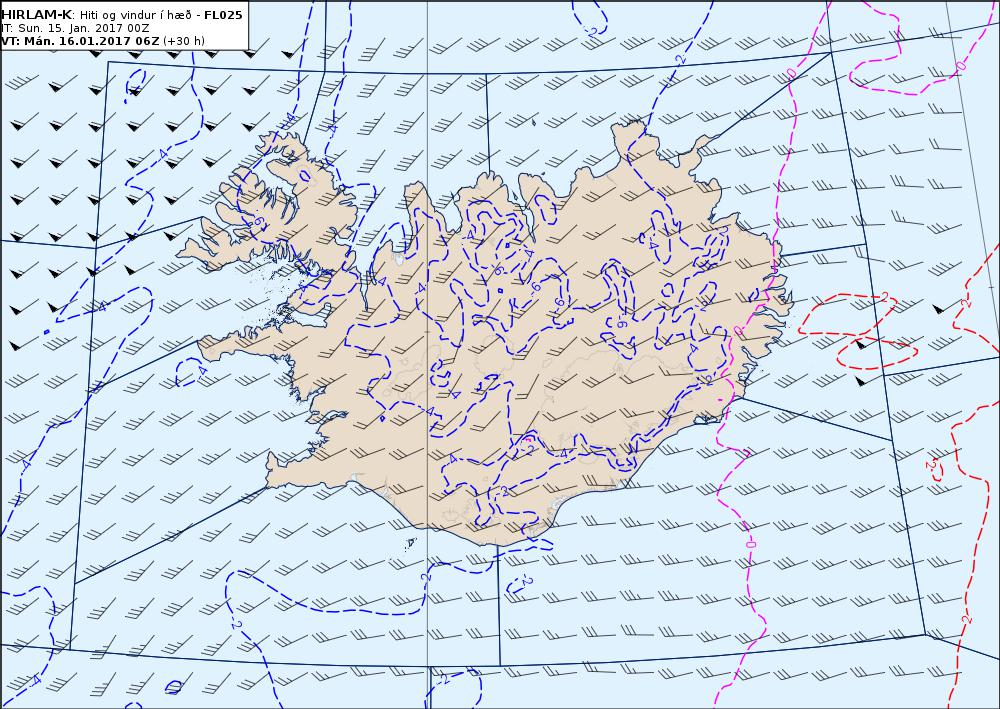
Task: Click the 'Hiti og vindur í hæð' title text
Action: [135, 15]
